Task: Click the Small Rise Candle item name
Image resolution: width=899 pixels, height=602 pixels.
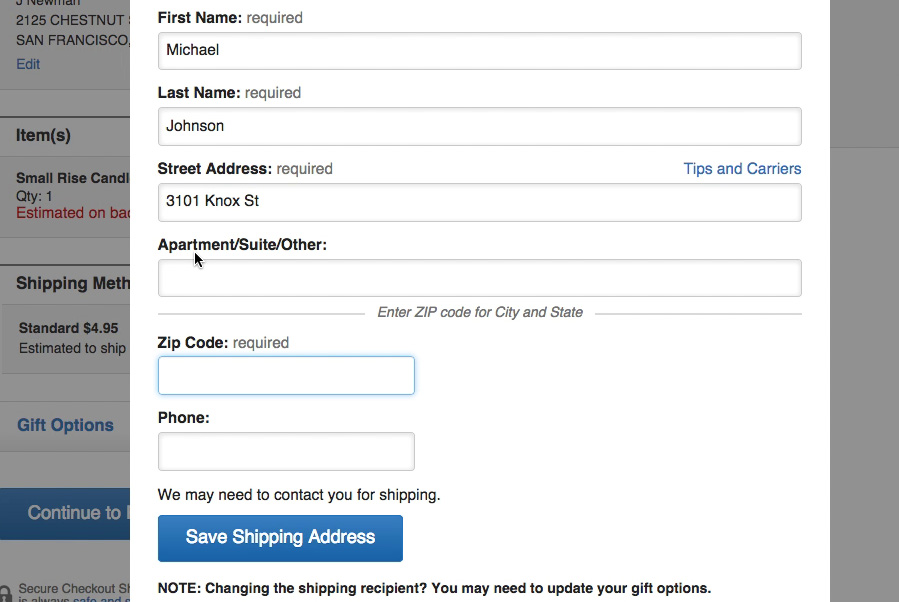Action: click(x=72, y=178)
